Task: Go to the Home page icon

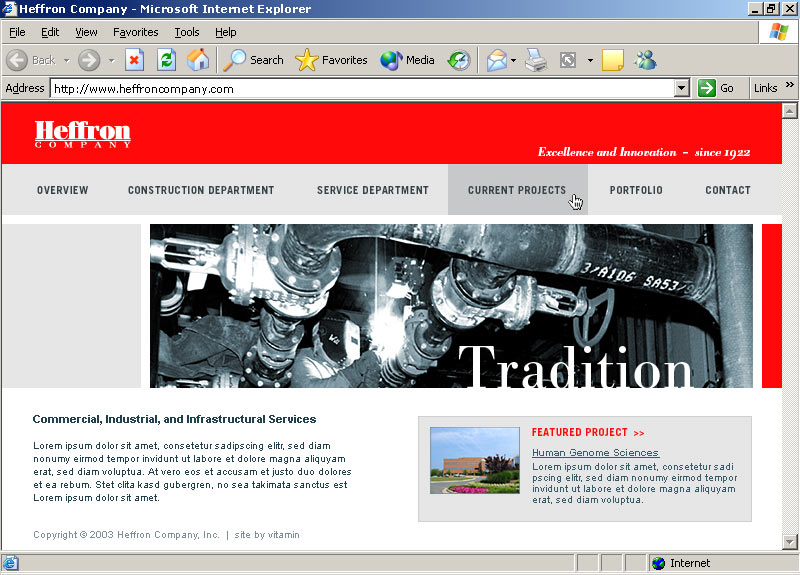Action: [198, 60]
